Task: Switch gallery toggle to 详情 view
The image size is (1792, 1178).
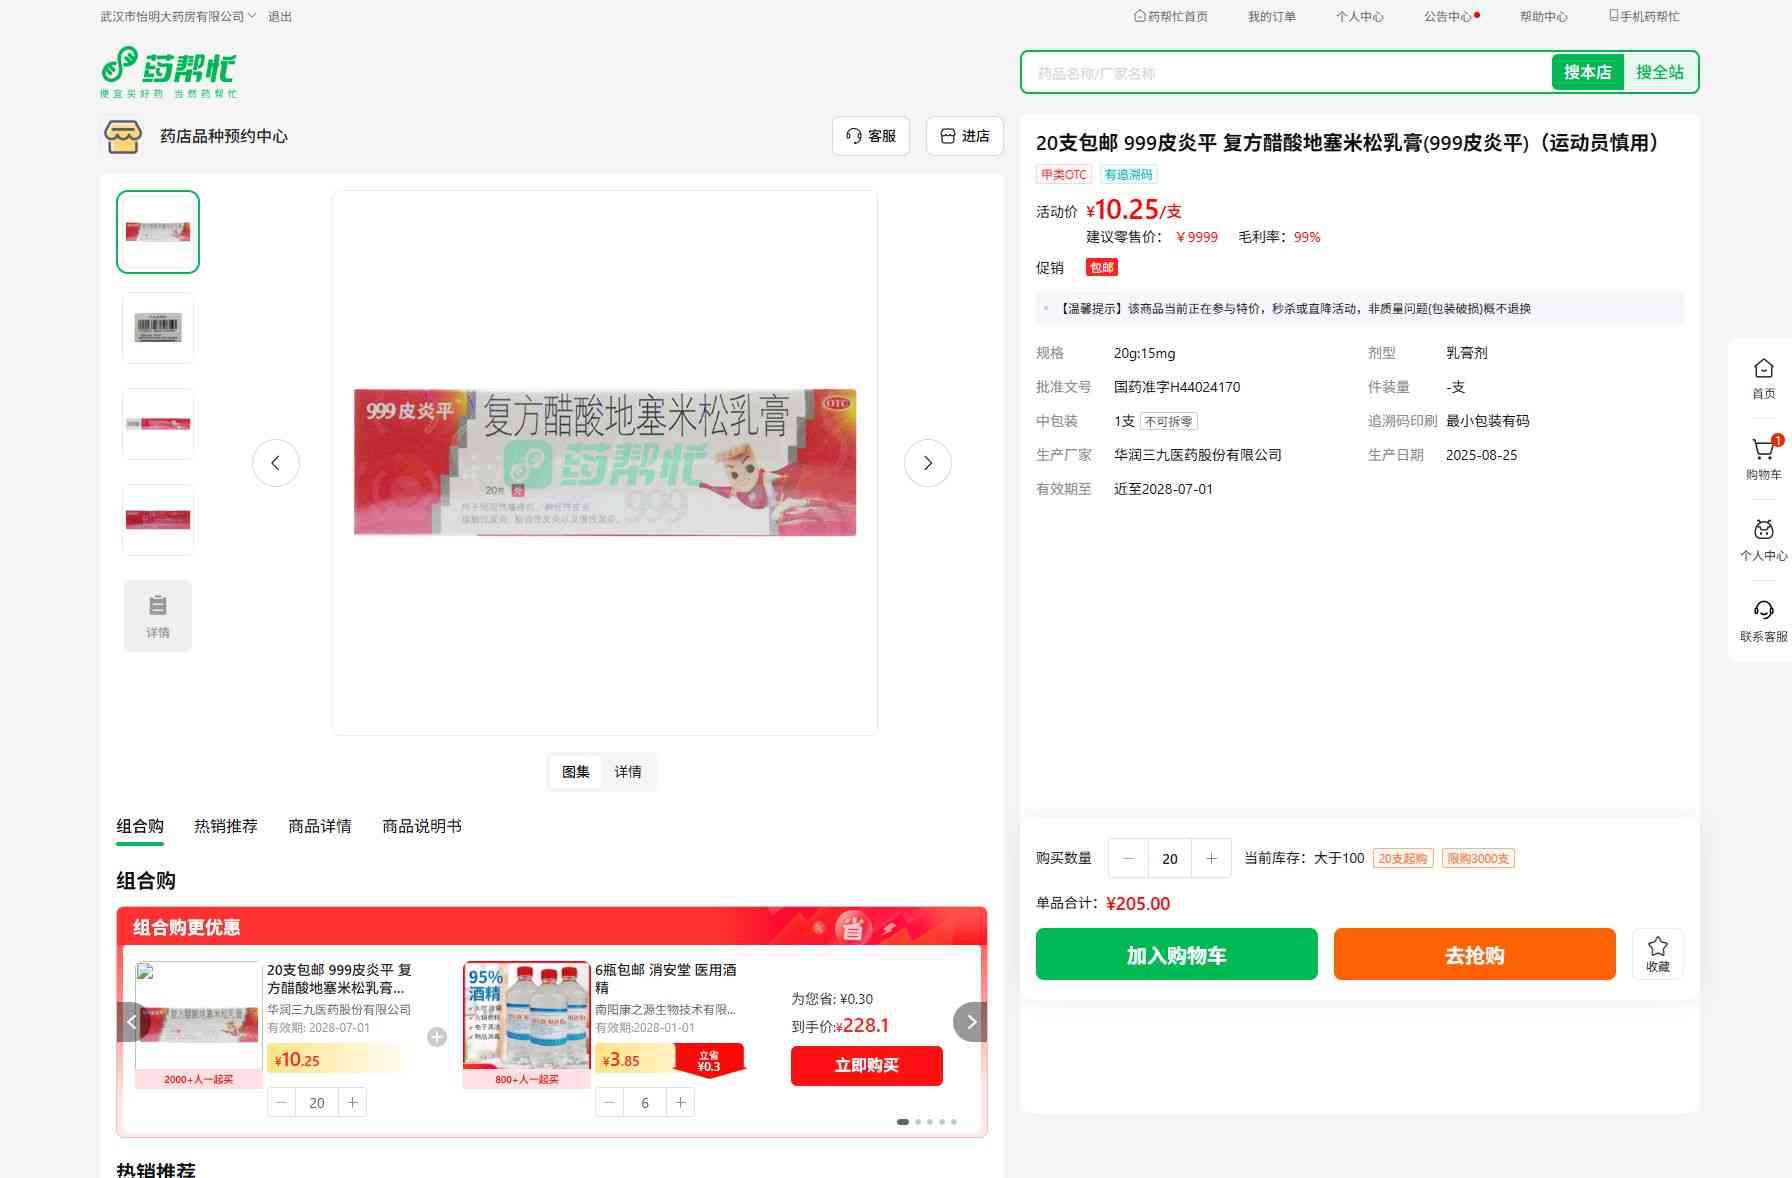Action: pyautogui.click(x=628, y=772)
